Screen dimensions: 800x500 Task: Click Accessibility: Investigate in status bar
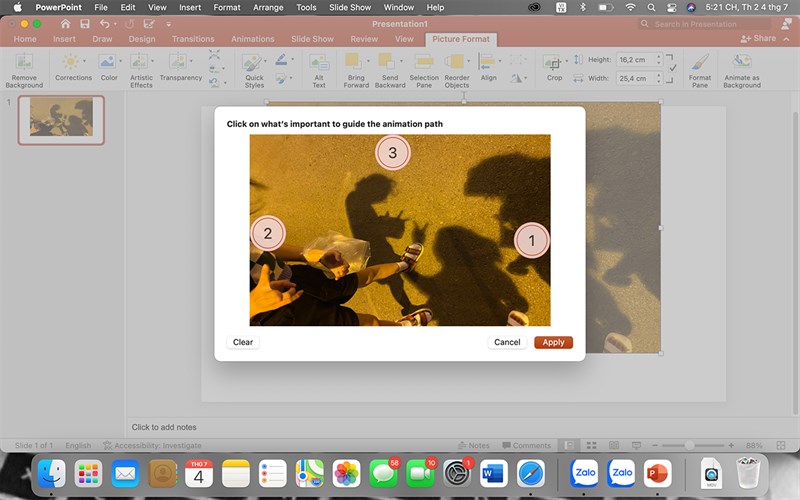tap(152, 445)
